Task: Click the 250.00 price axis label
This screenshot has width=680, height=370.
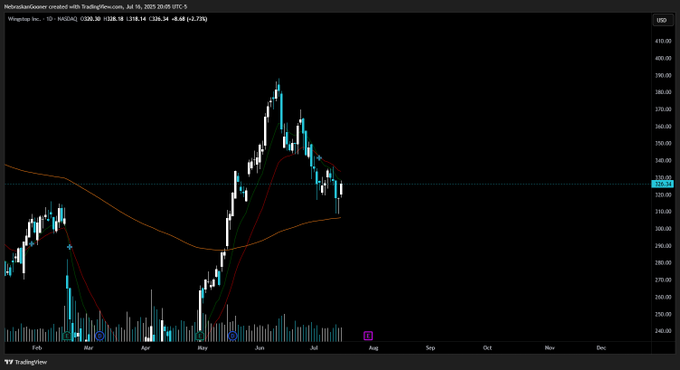Action: [x=663, y=314]
